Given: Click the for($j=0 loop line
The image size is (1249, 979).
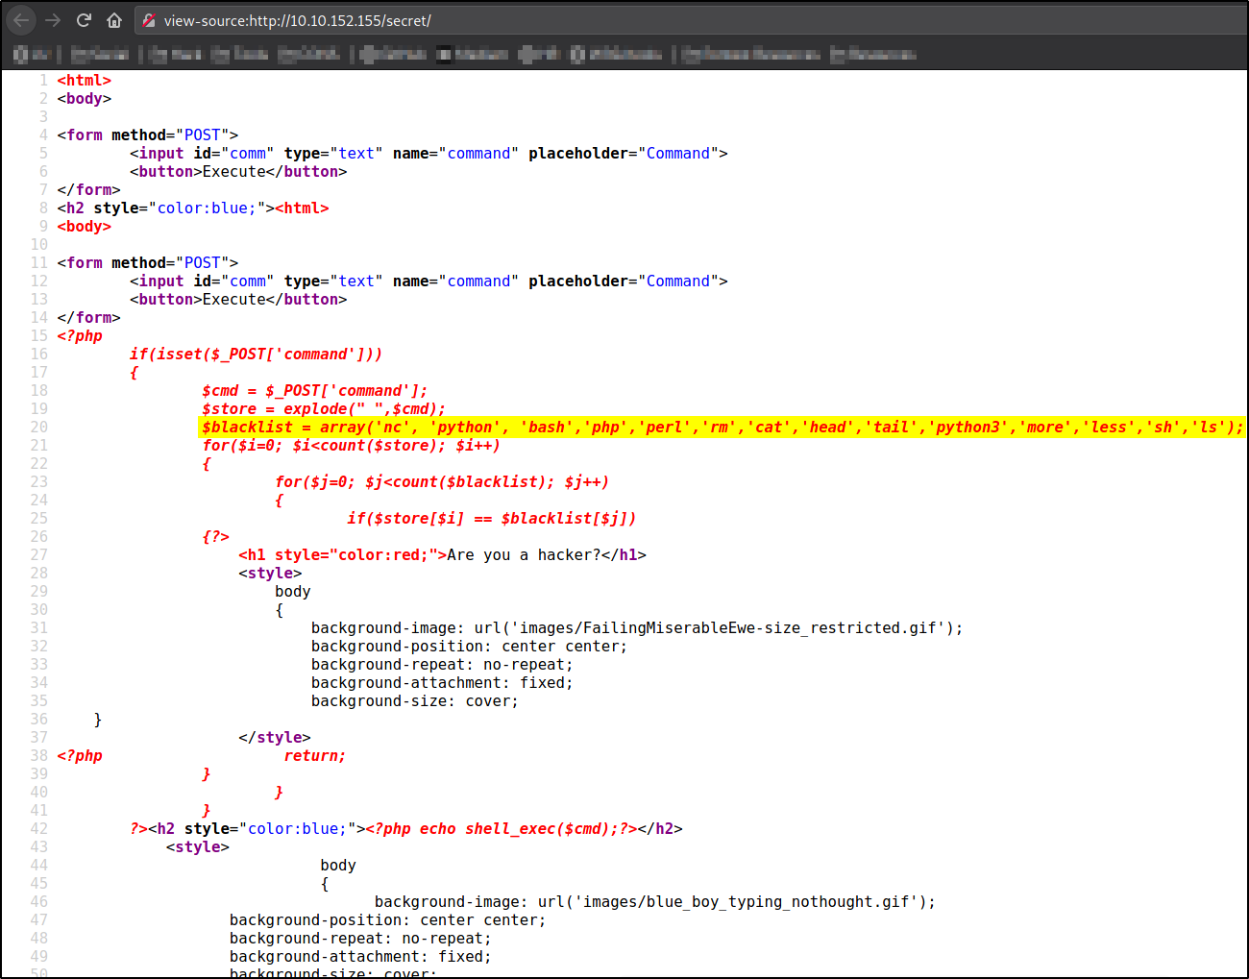Looking at the screenshot, I should coord(441,482).
